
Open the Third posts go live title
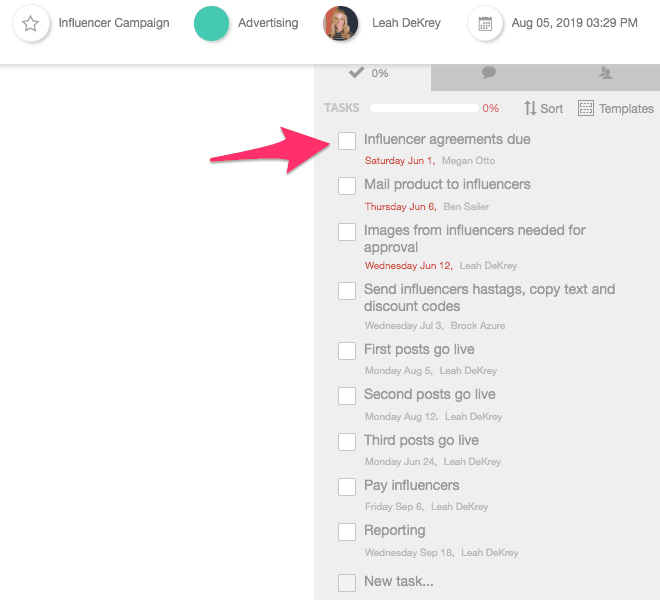(x=421, y=440)
